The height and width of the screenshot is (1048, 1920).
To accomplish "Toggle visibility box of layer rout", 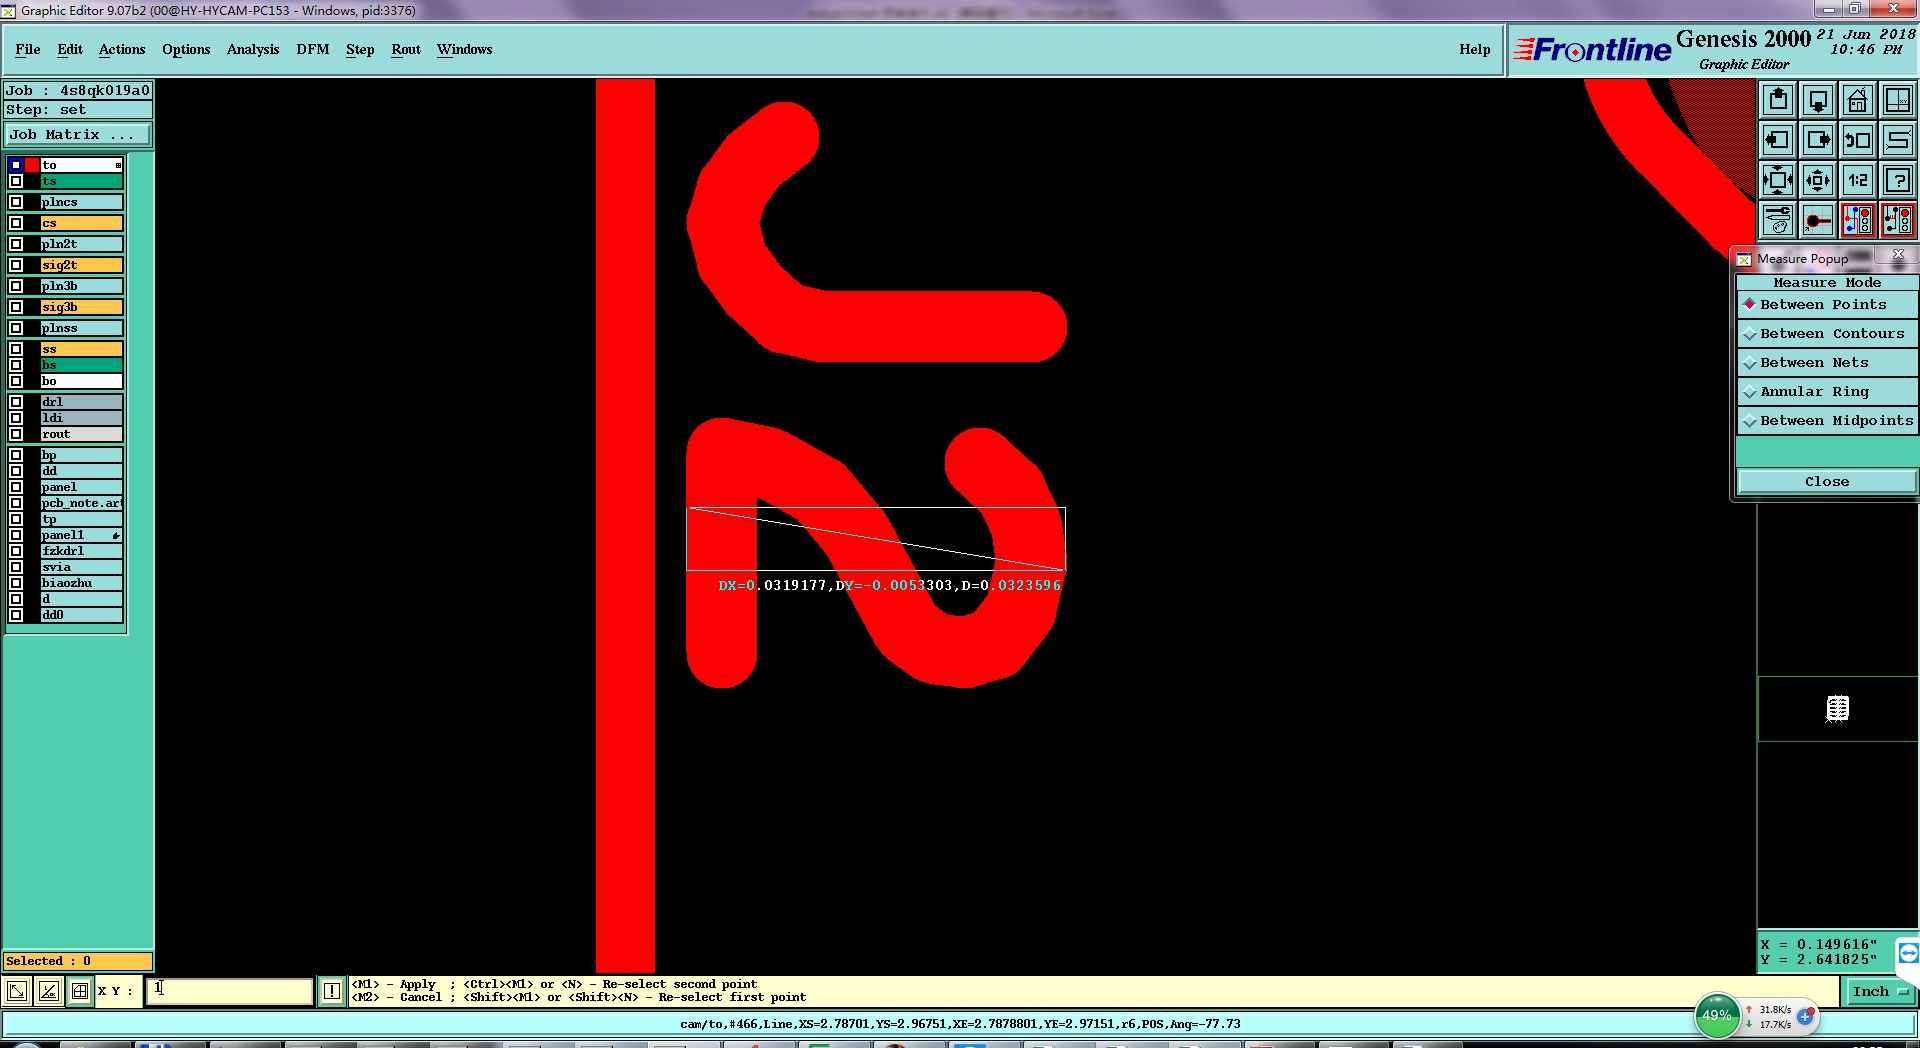I will (x=16, y=434).
